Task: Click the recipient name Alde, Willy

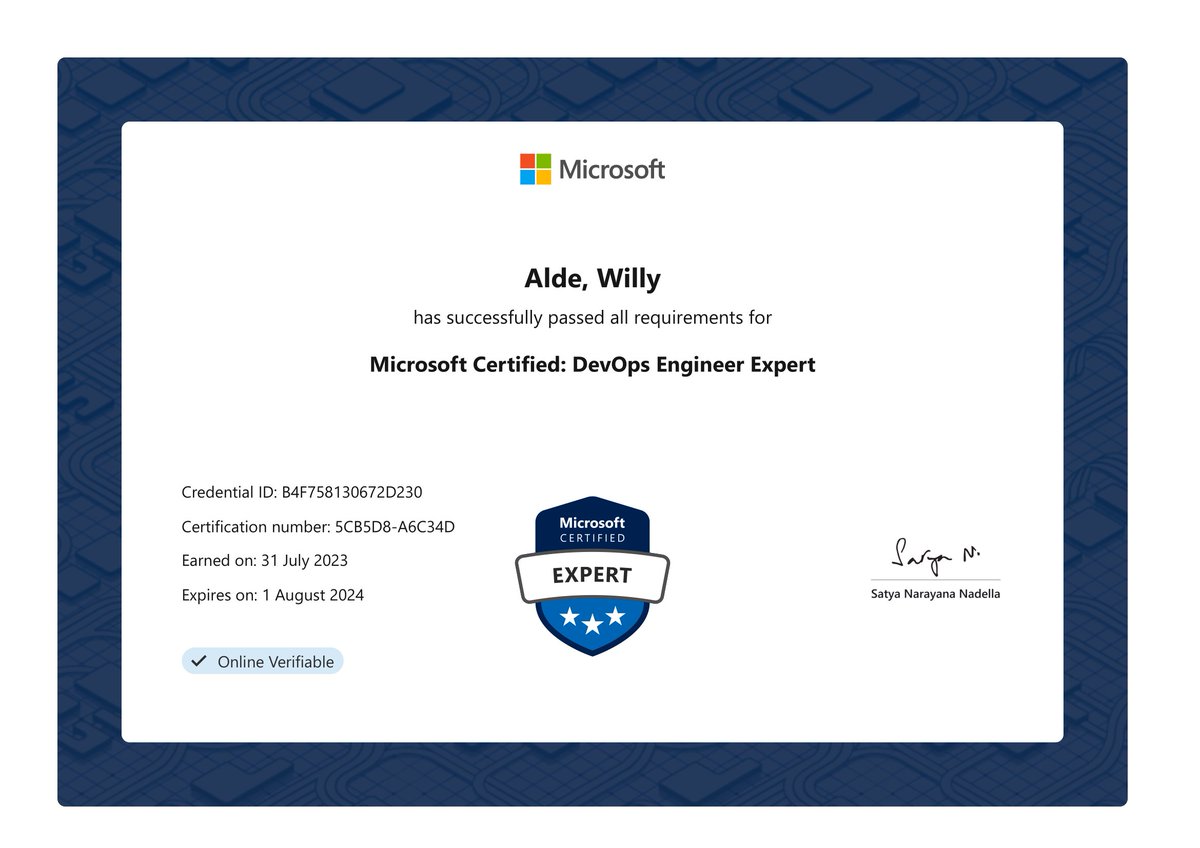Action: tap(592, 278)
